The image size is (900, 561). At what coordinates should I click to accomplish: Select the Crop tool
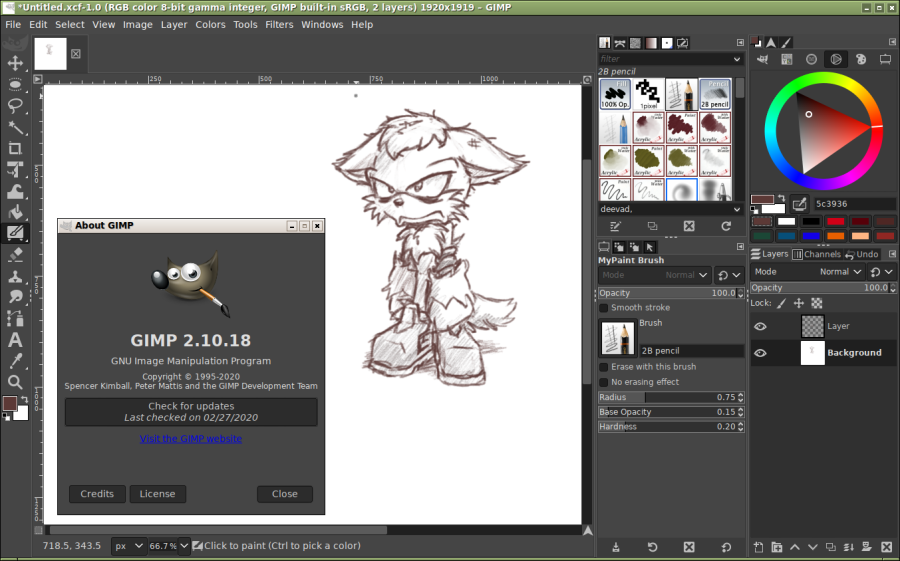[15, 148]
